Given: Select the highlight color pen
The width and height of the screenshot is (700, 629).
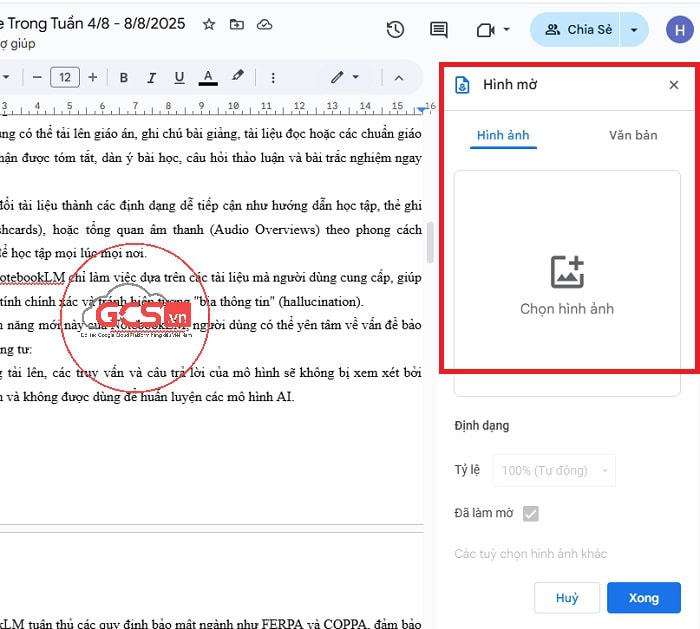Looking at the screenshot, I should (237, 77).
